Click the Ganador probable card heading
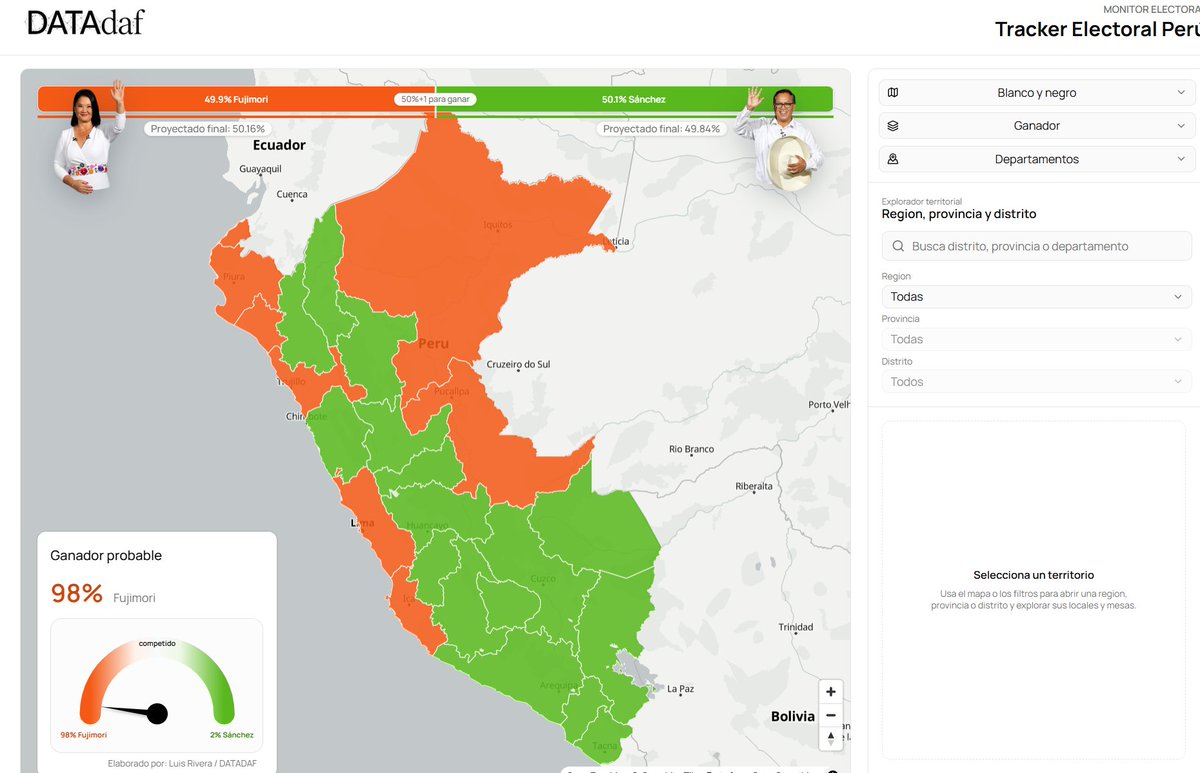Image resolution: width=1200 pixels, height=773 pixels. 106,556
